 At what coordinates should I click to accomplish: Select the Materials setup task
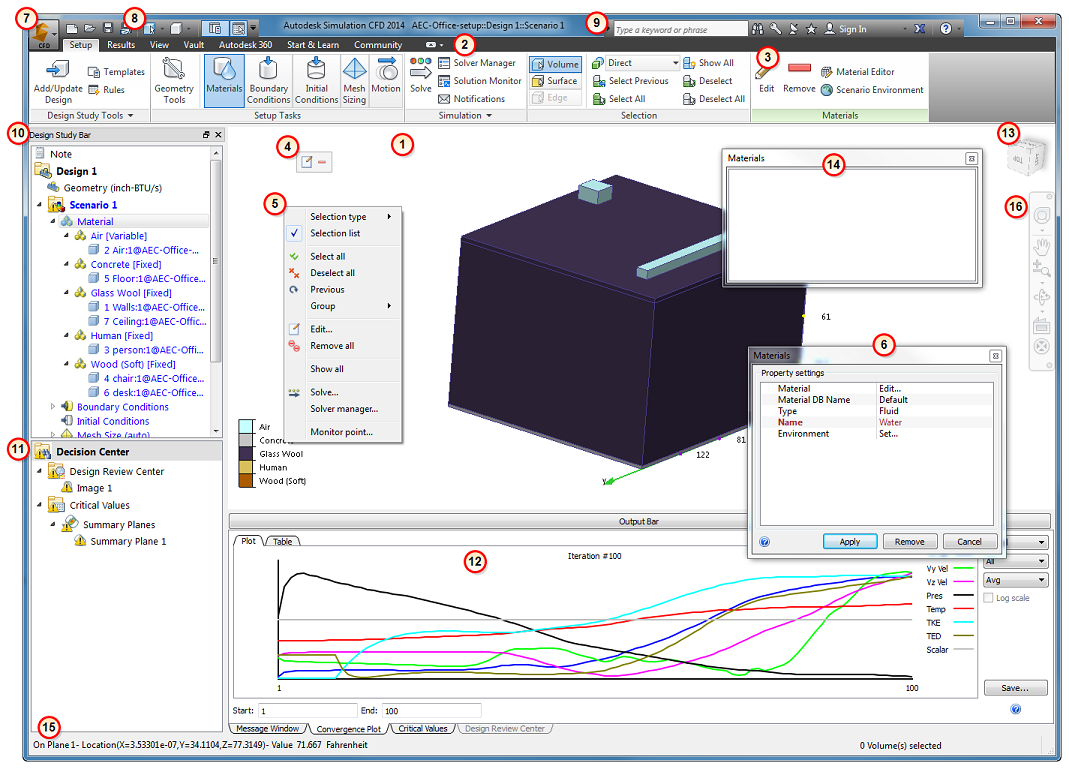(224, 81)
